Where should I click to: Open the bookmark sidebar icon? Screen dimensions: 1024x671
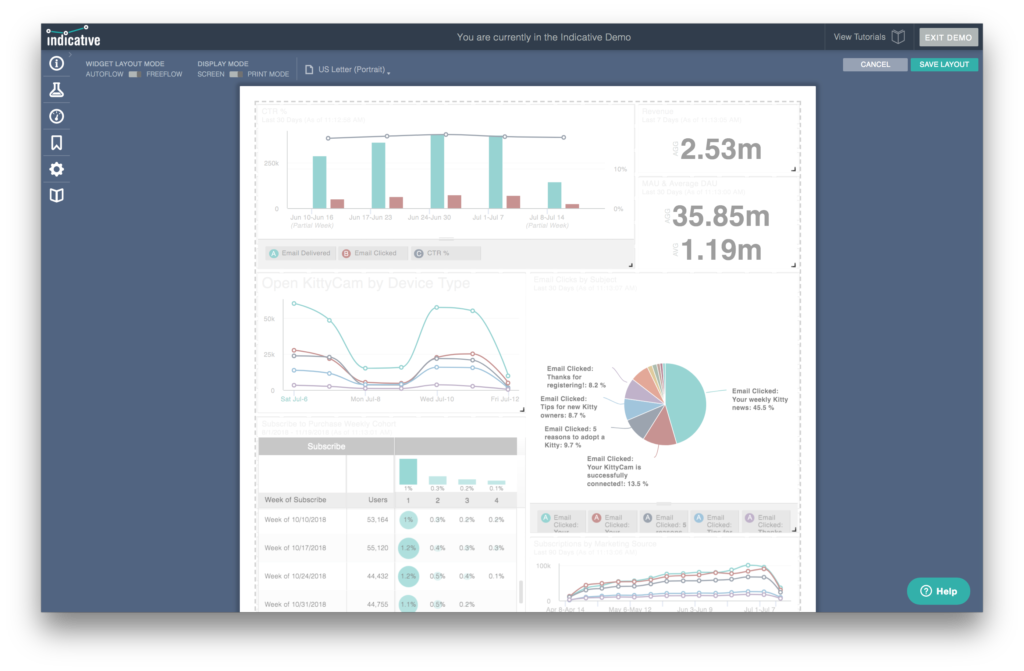tap(57, 142)
